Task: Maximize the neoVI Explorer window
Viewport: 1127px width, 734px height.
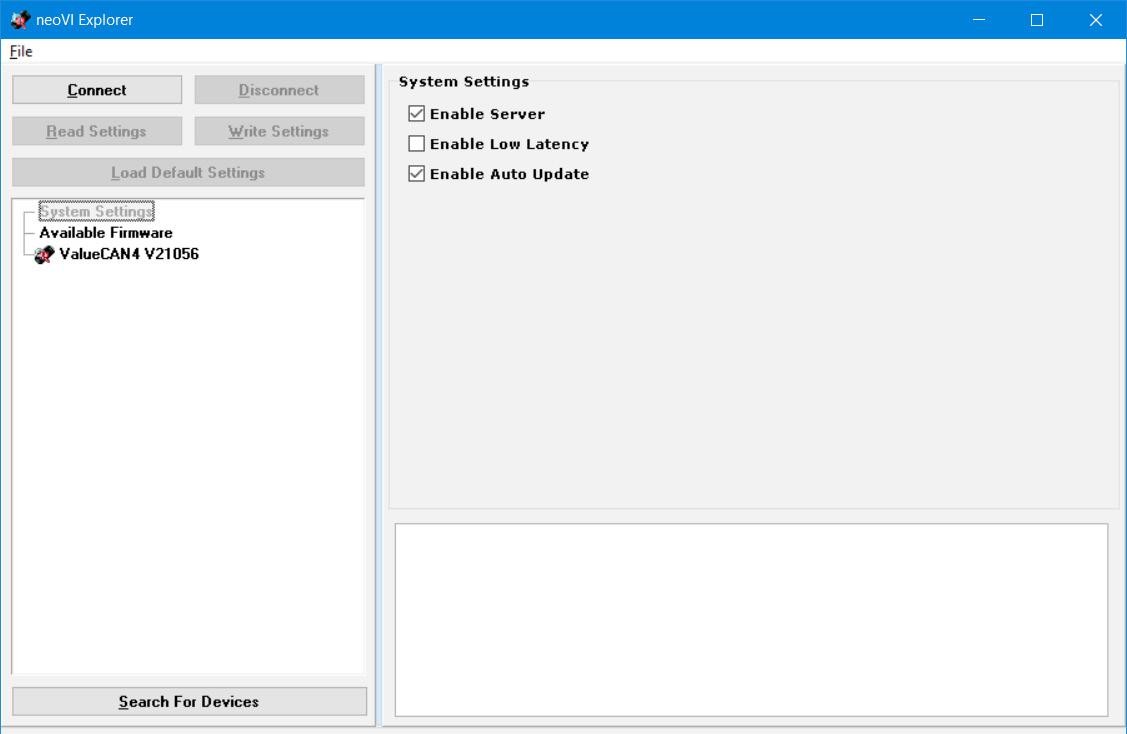Action: coord(1037,20)
